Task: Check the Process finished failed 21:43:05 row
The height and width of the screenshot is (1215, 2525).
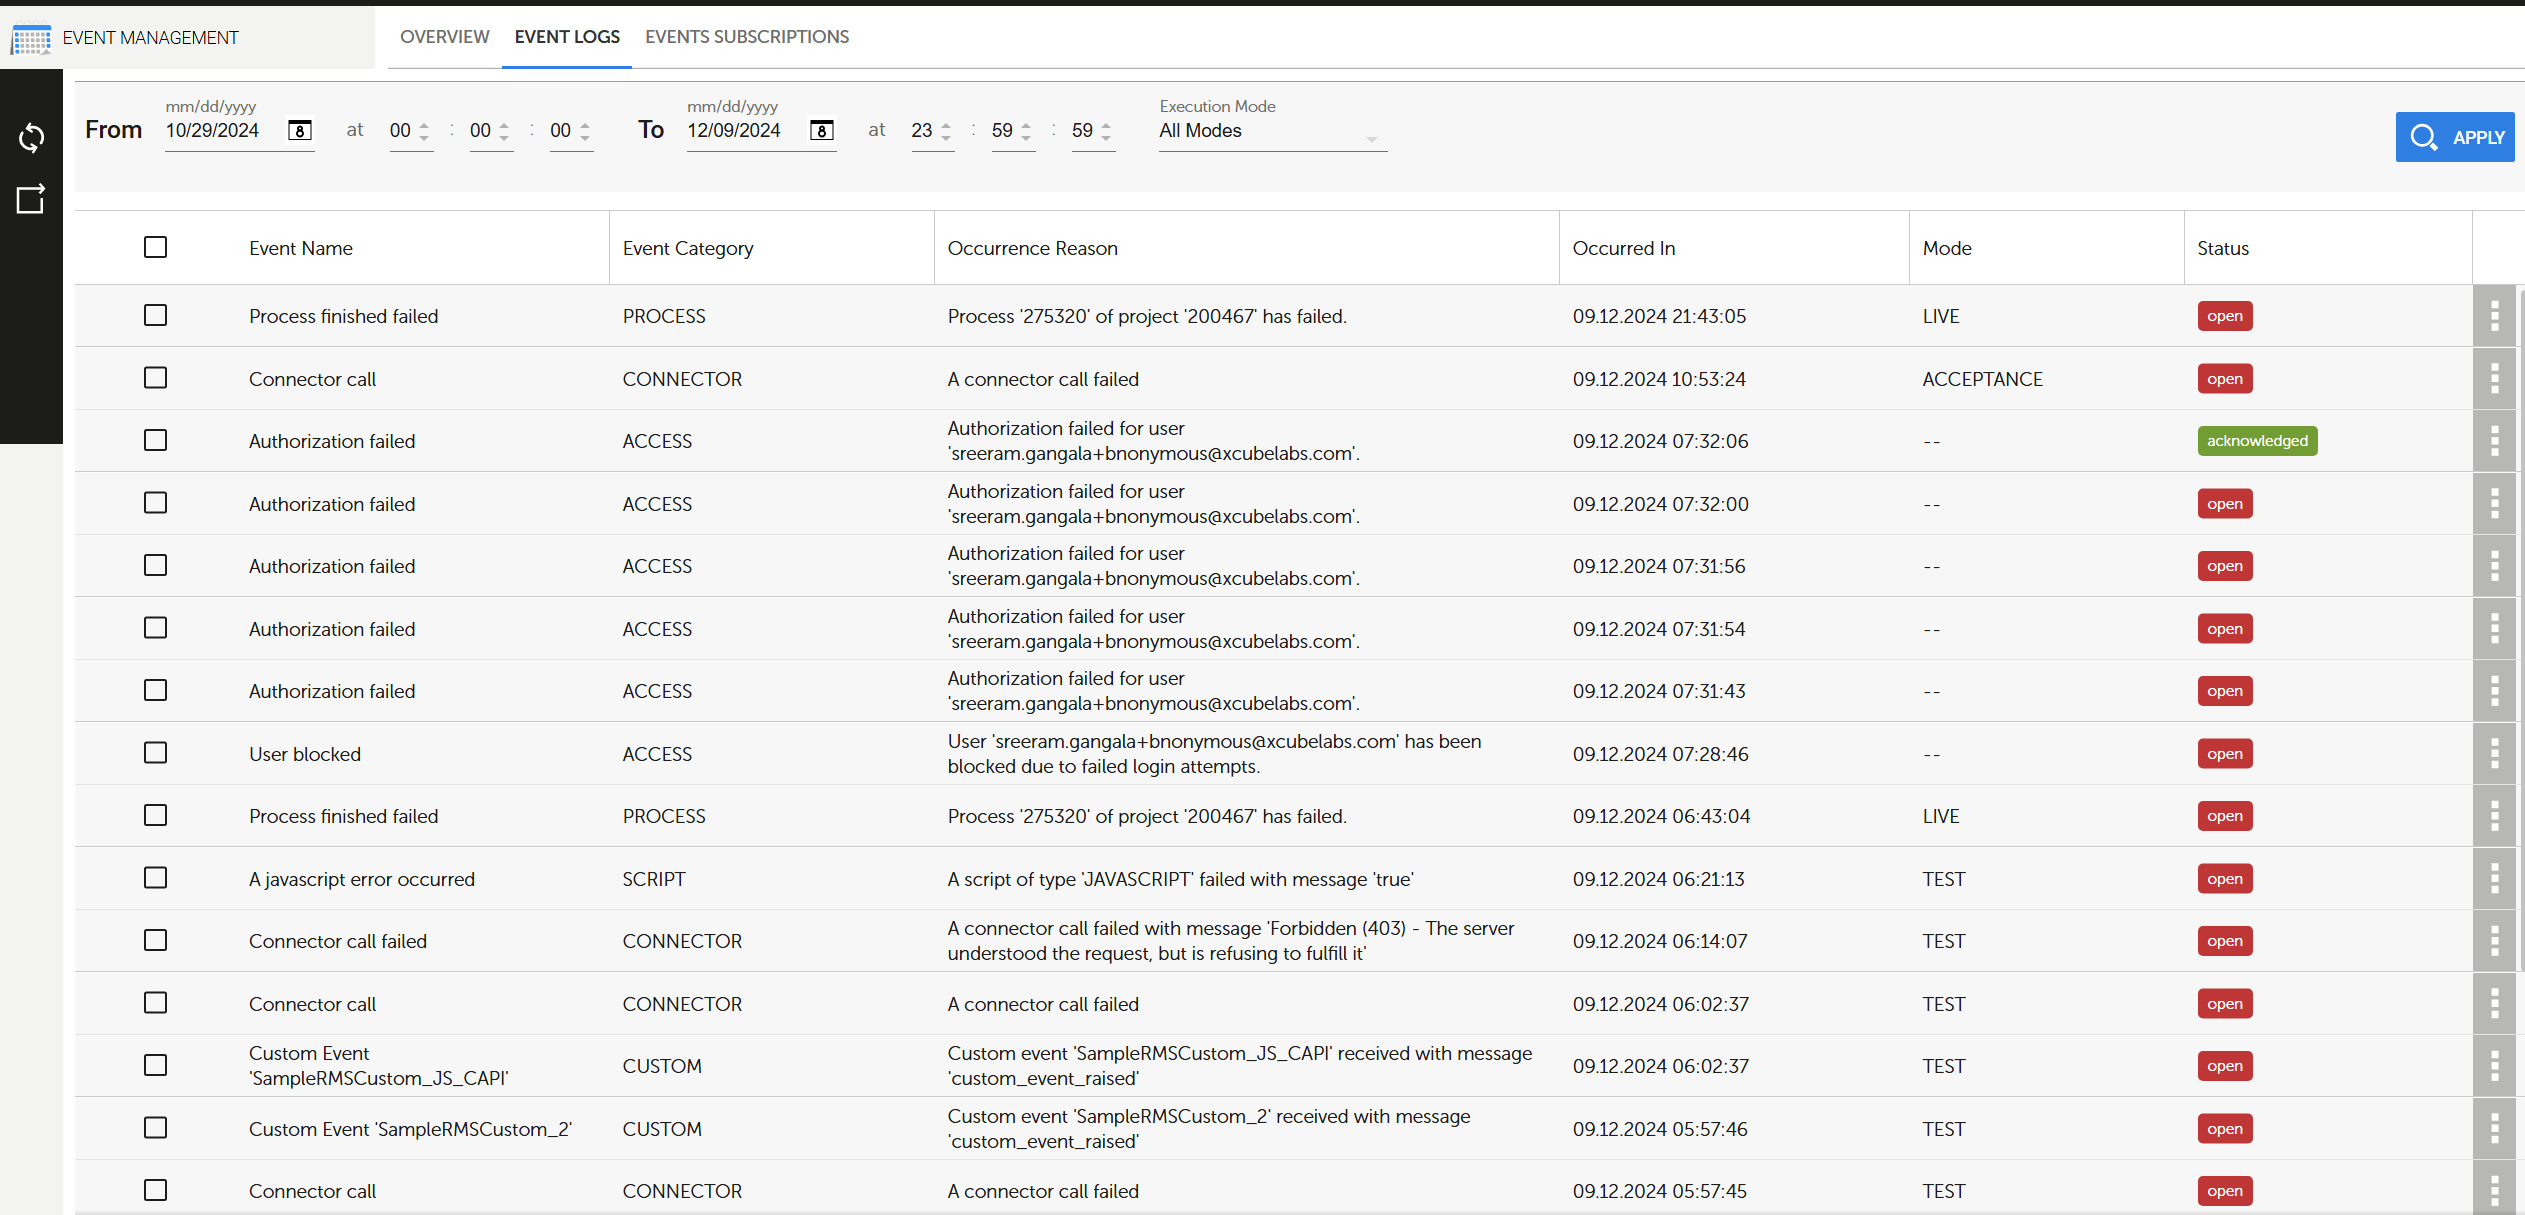Action: 155,315
